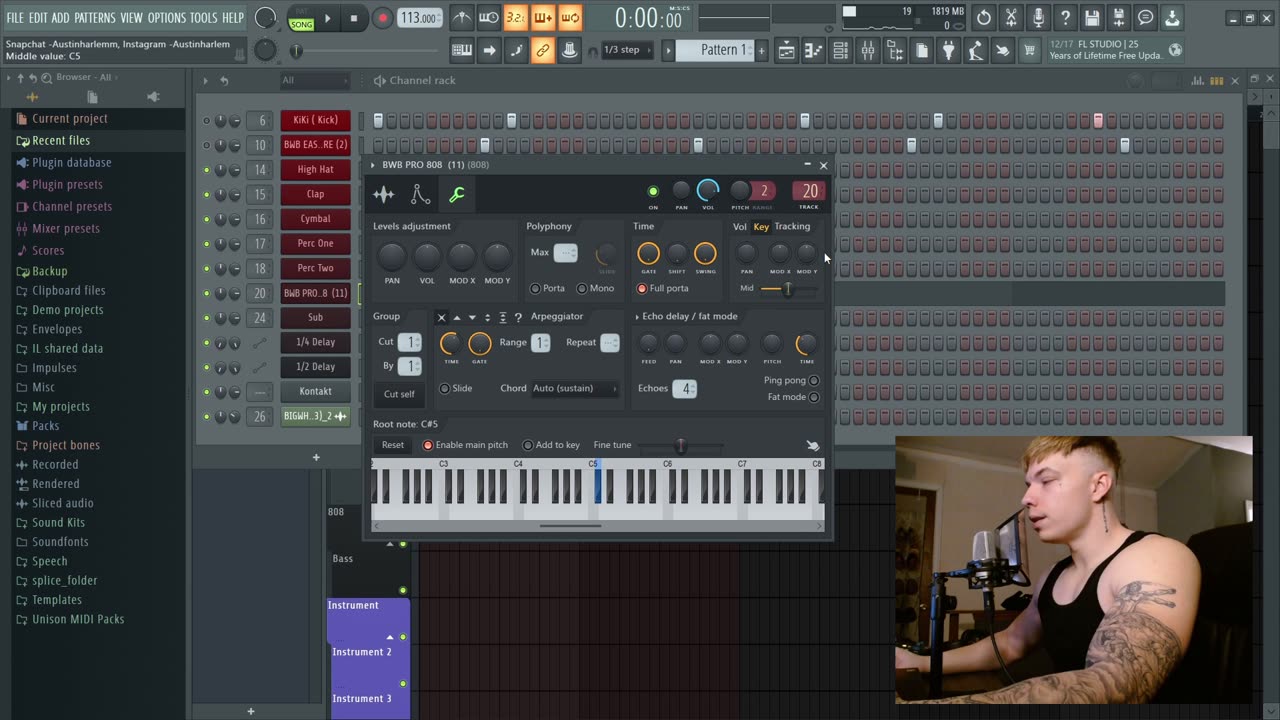Open the Piano roll view icon

click(814, 50)
